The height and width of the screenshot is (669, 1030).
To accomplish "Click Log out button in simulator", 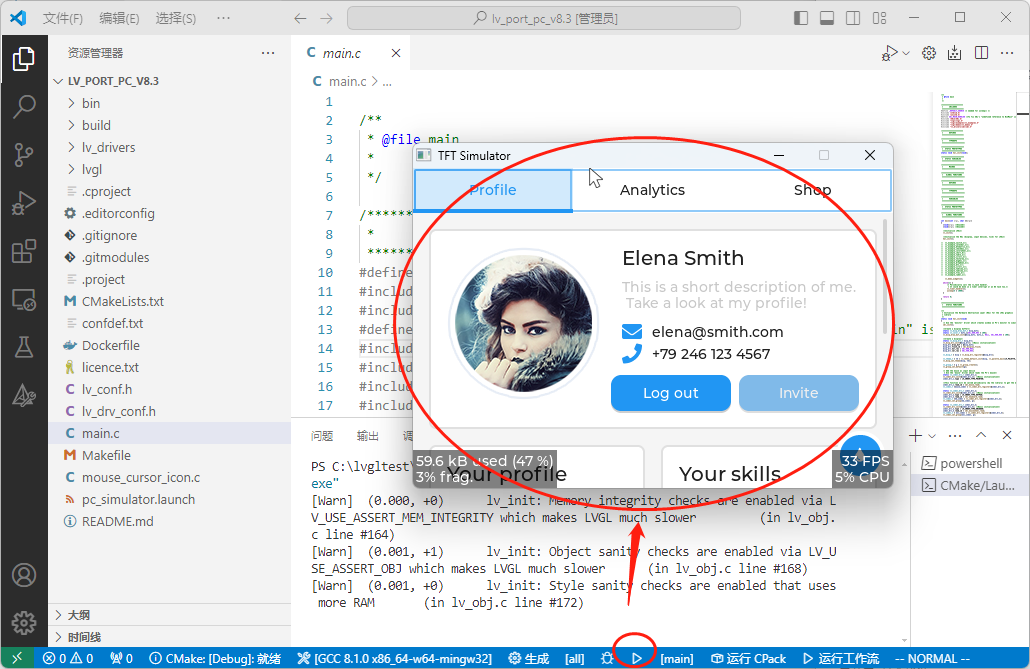I will 671,393.
